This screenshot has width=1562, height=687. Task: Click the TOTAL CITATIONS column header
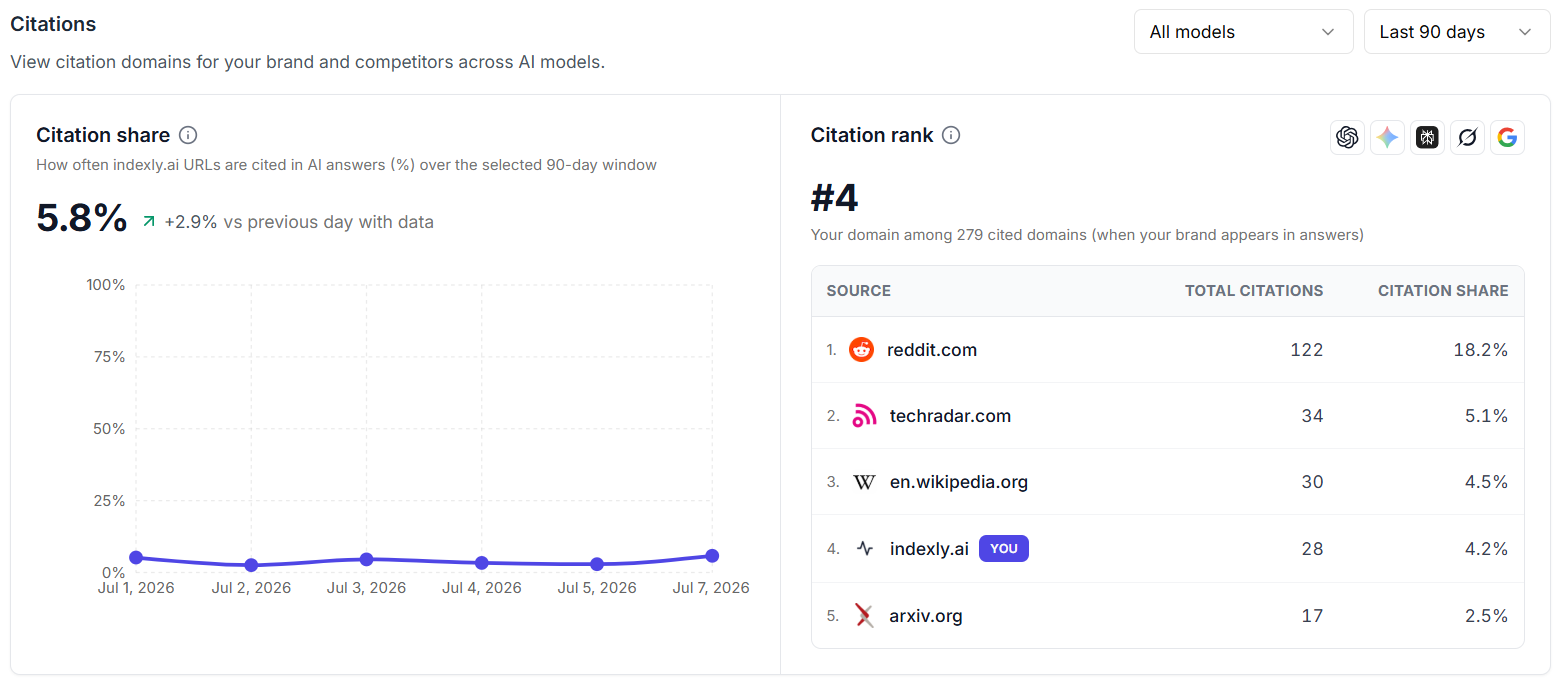click(x=1254, y=291)
